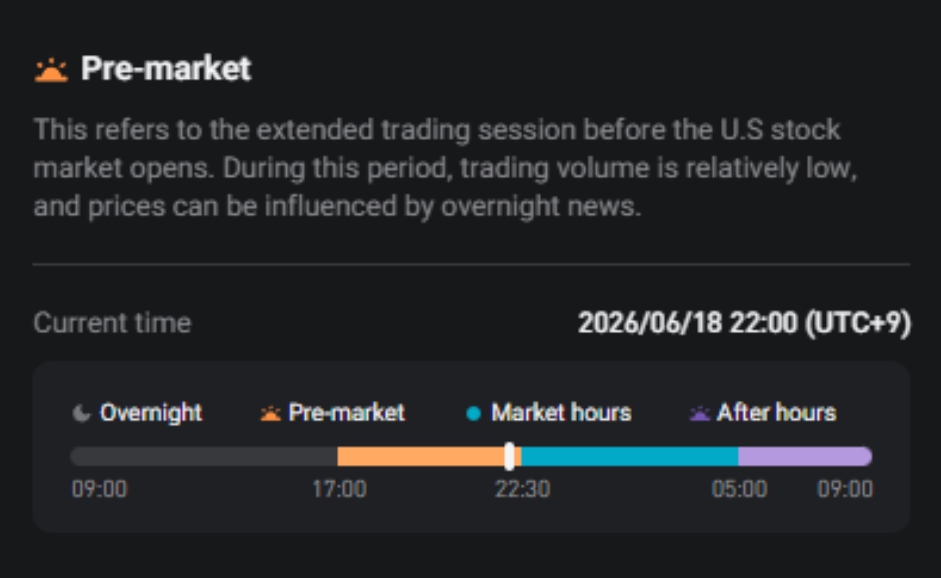Viewport: 941px width, 578px height.
Task: Click the 22:30 time label
Action: coord(522,489)
